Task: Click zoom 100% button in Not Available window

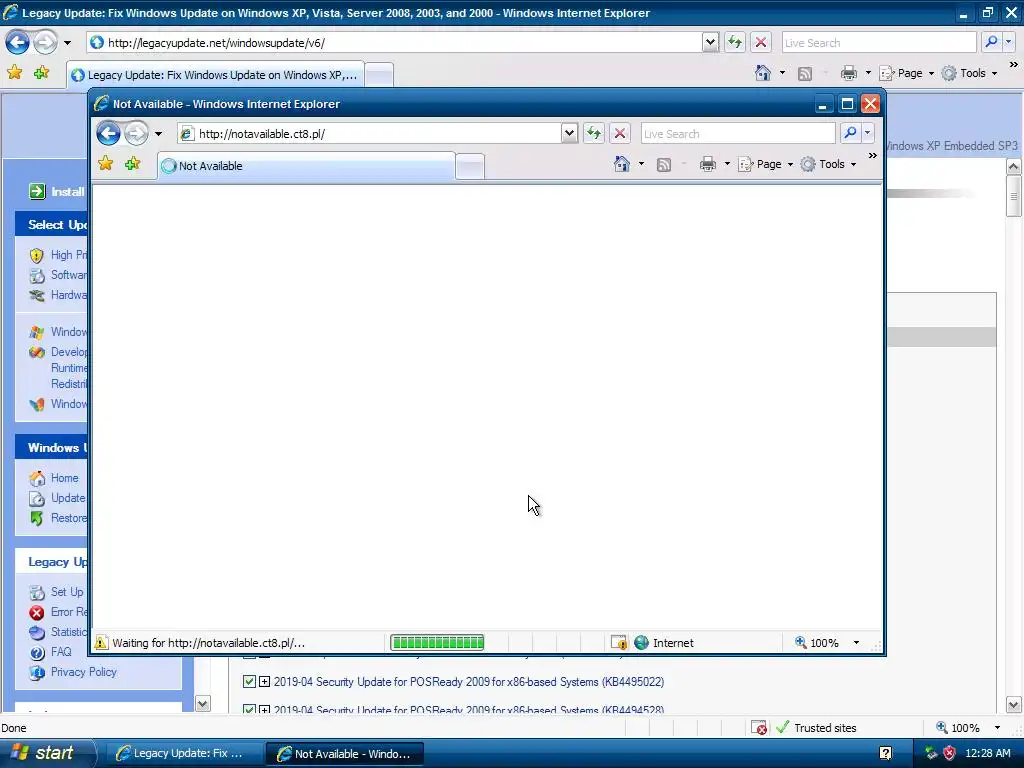Action: 817,643
